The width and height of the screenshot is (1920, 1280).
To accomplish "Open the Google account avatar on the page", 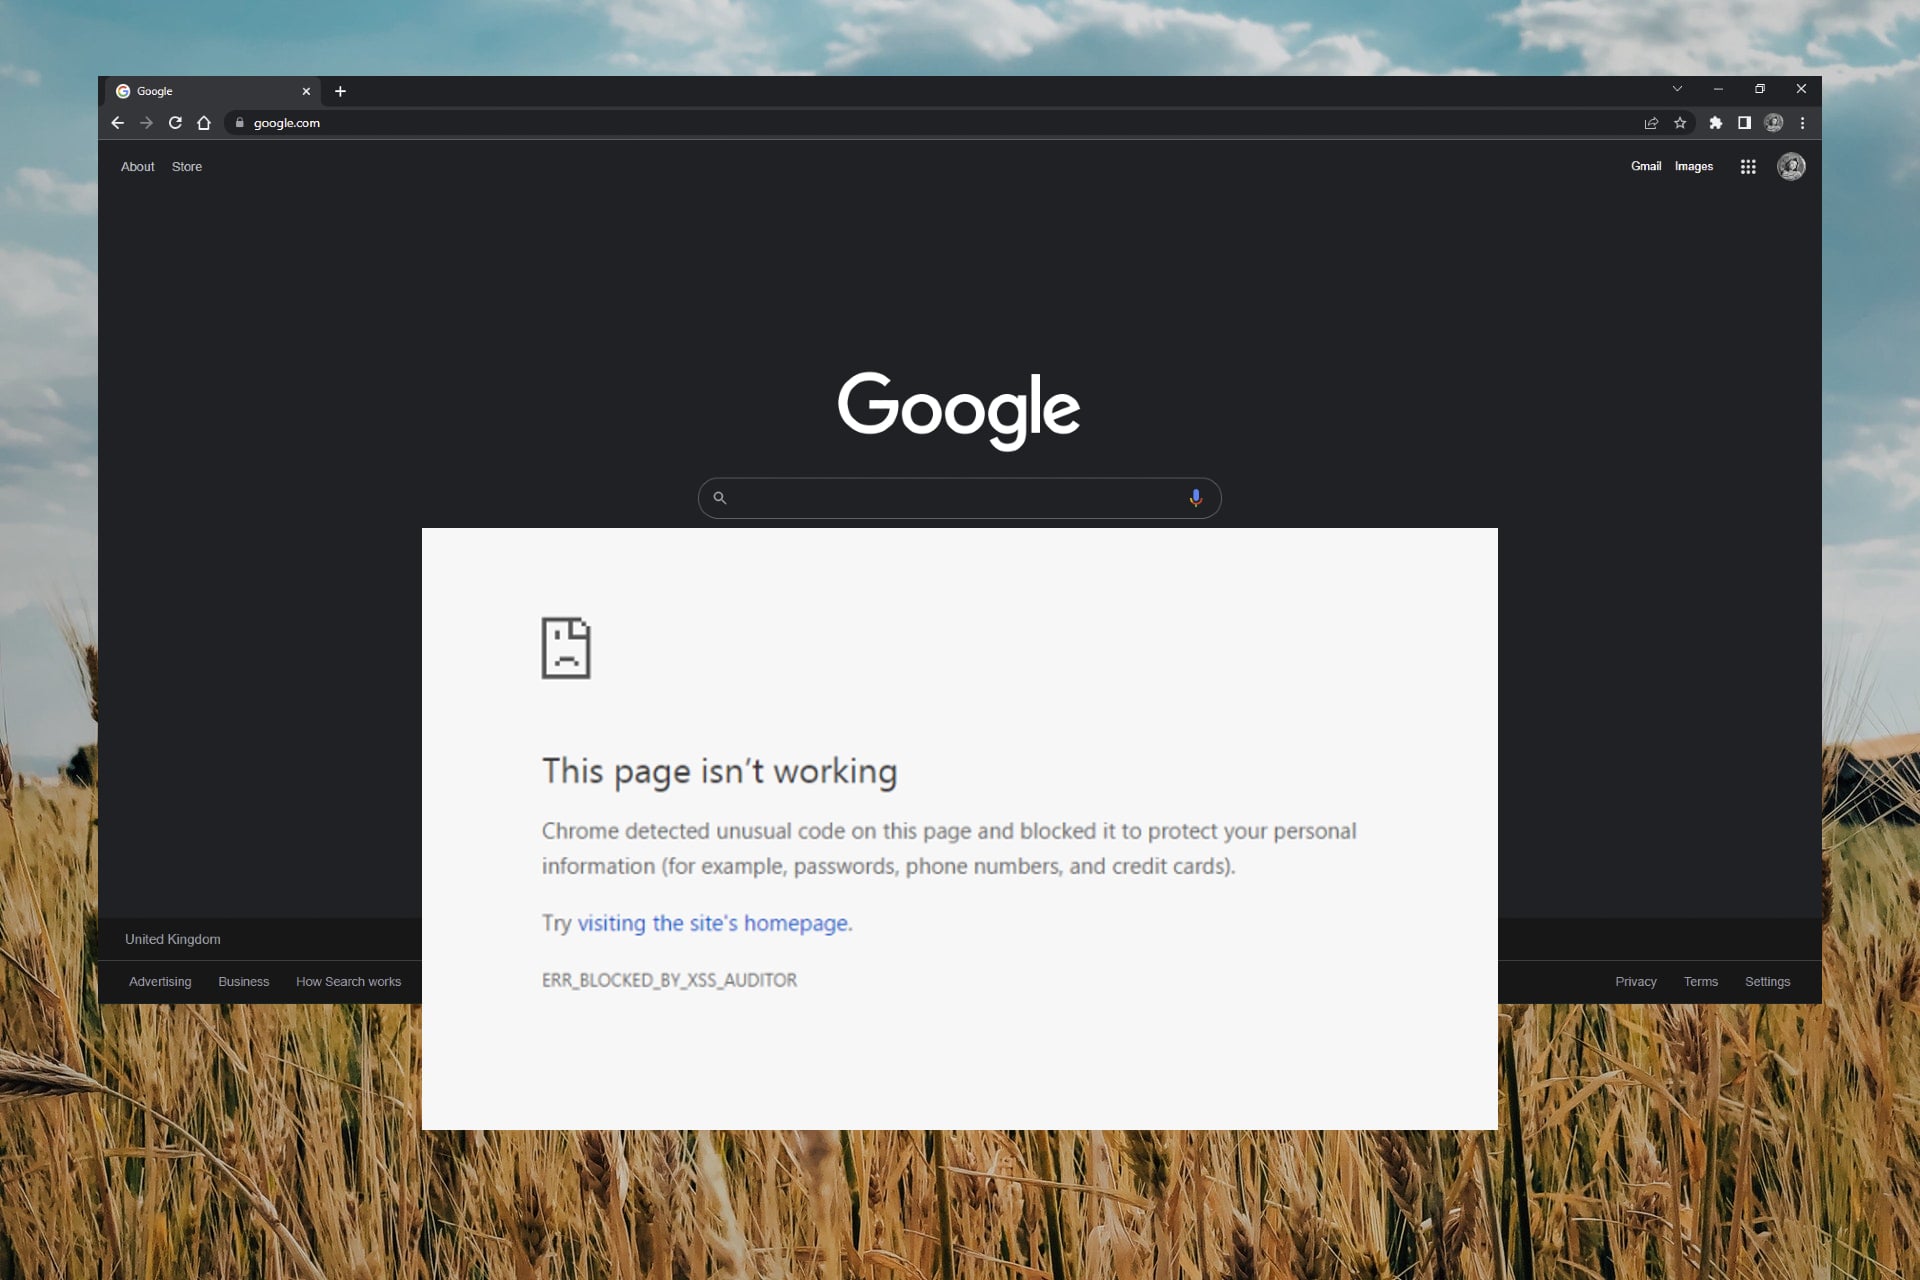I will click(1791, 167).
